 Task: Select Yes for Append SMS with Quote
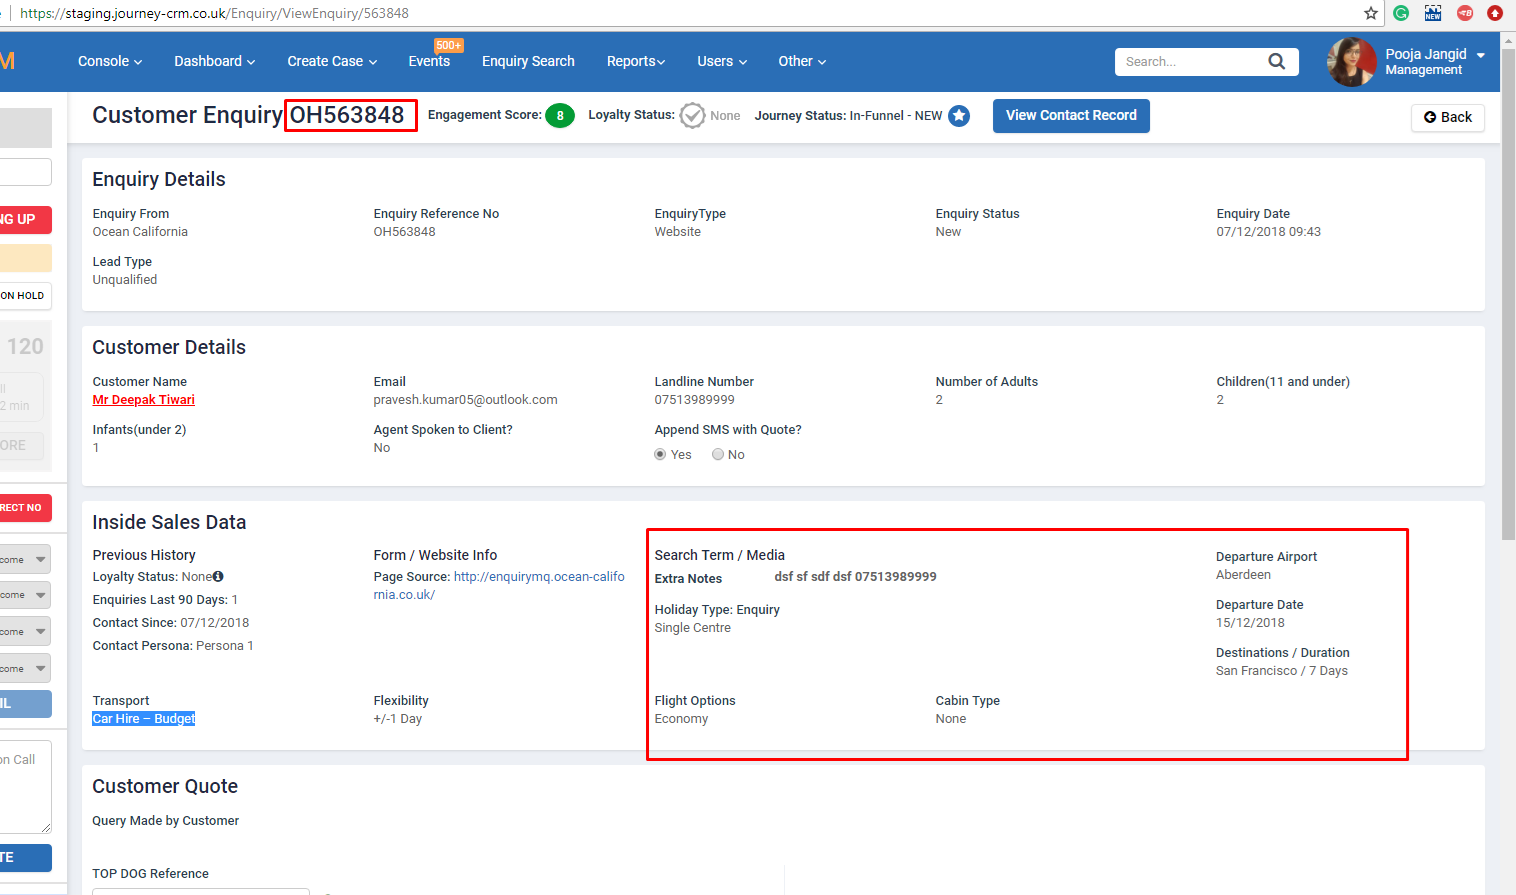tap(660, 455)
